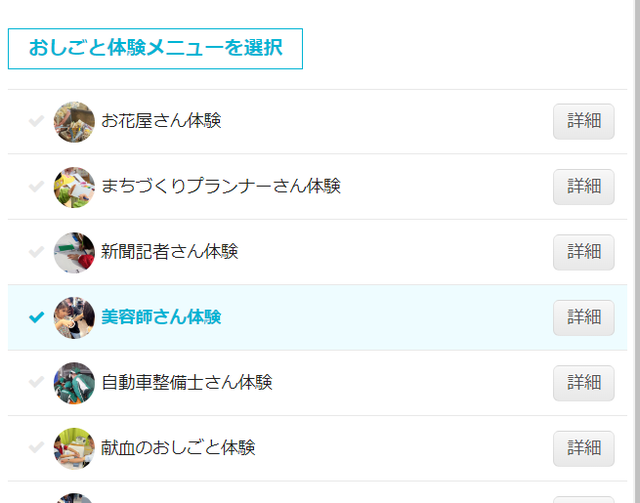
Task: Show 詳細 for 献血のおしごと体験
Action: [x=584, y=448]
